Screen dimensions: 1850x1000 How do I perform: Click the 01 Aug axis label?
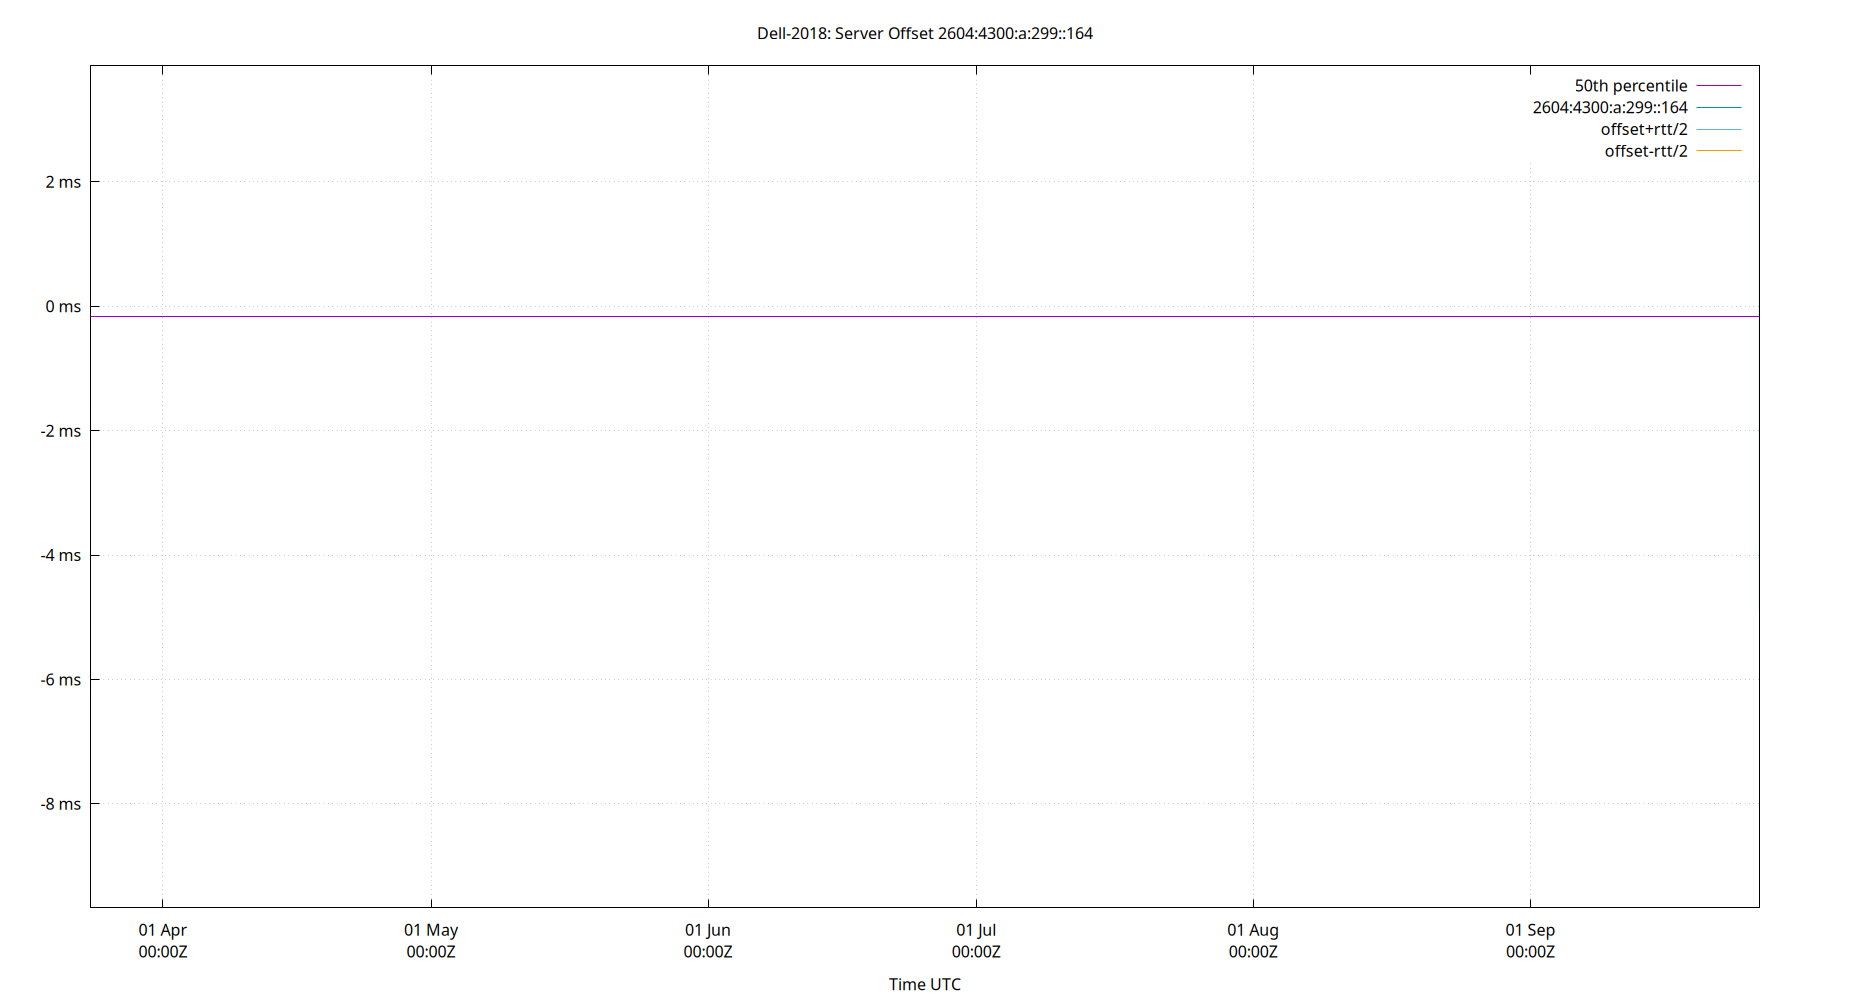(x=1252, y=929)
